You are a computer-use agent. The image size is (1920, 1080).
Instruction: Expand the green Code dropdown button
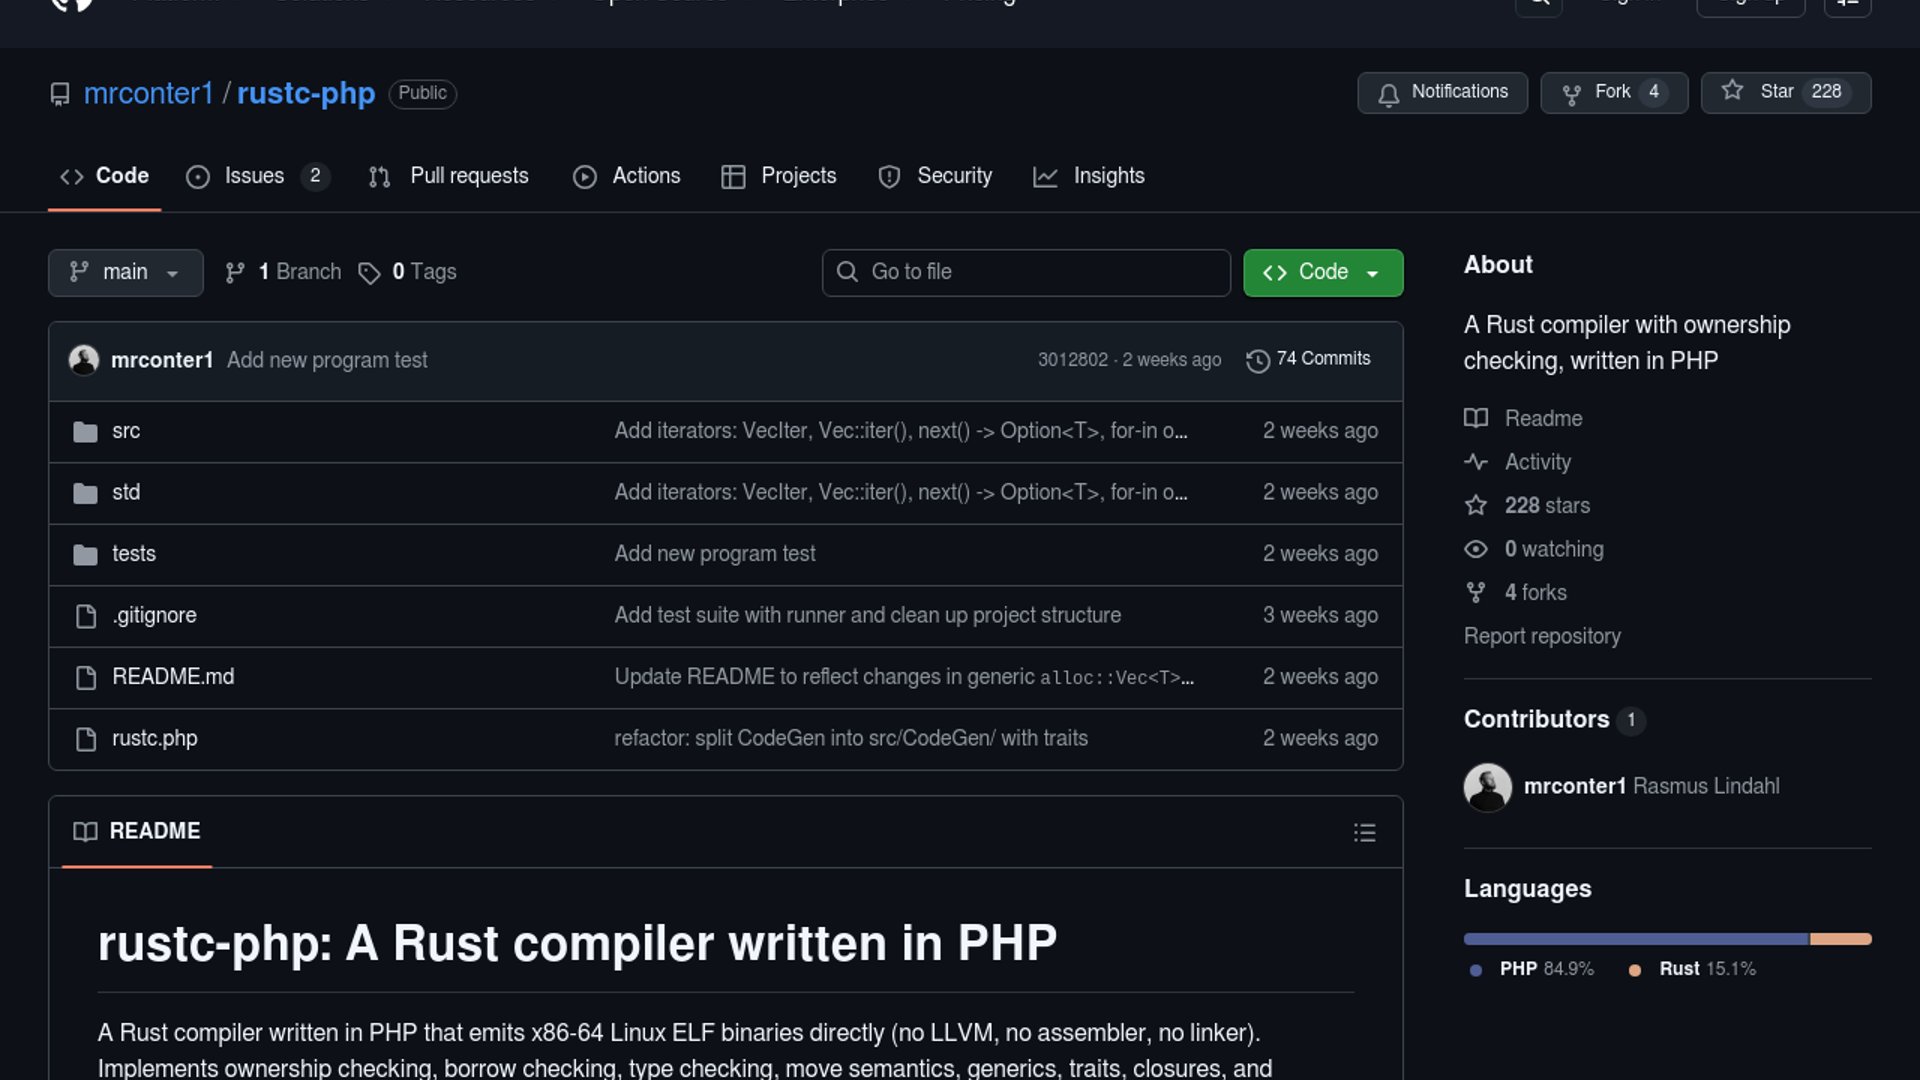[1322, 273]
